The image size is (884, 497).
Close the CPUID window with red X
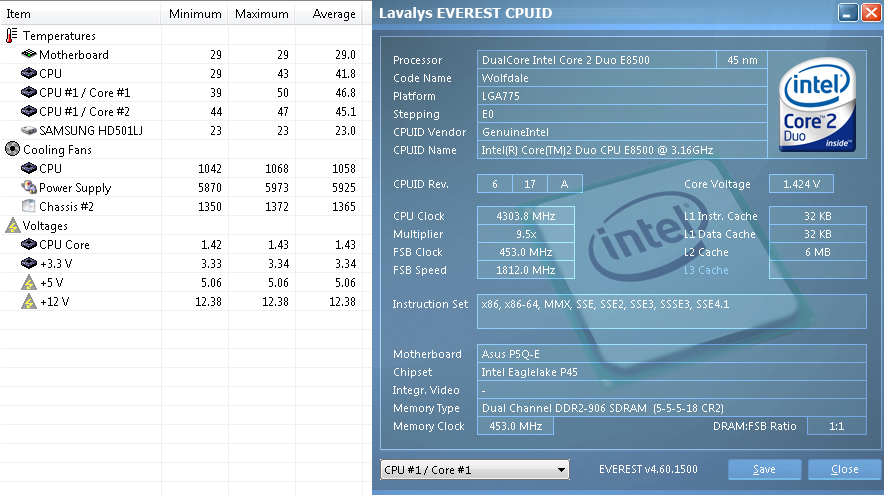click(x=871, y=12)
